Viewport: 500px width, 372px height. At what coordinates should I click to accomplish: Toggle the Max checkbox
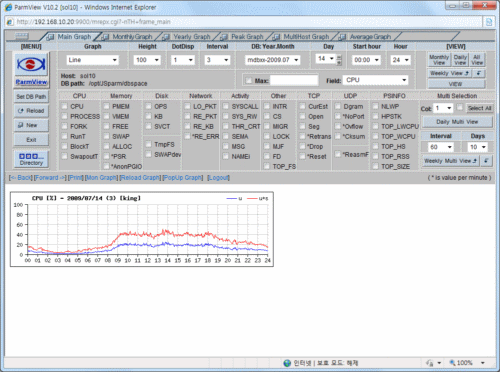(249, 80)
